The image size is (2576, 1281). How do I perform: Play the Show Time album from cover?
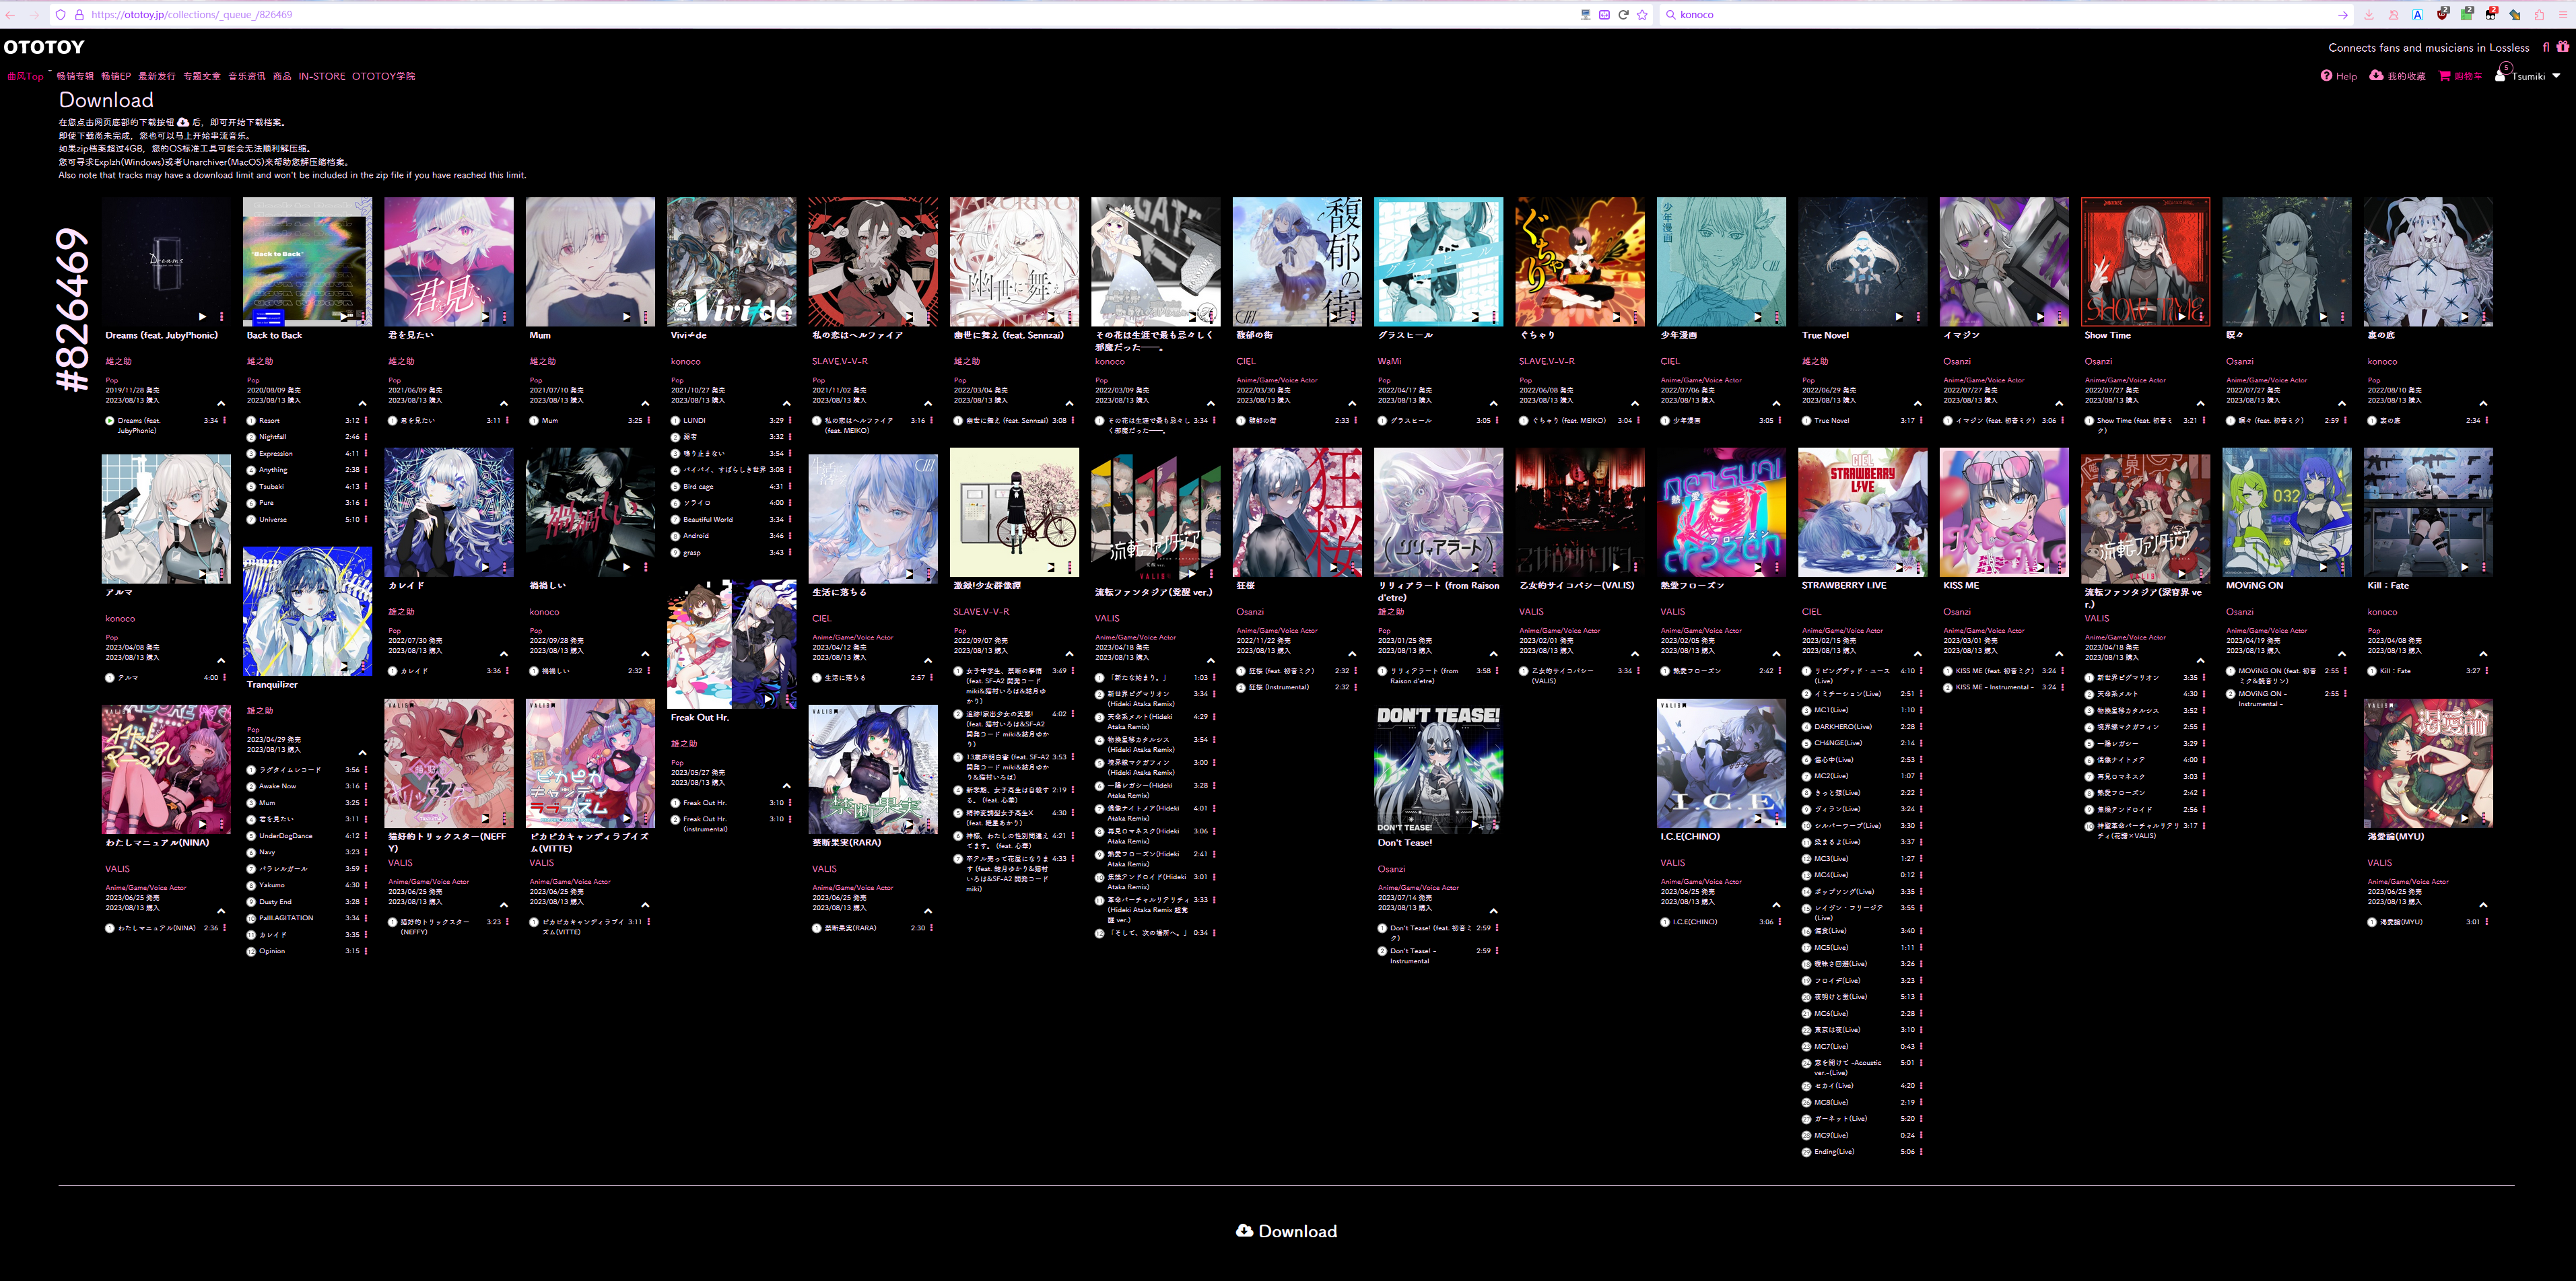coord(2182,316)
